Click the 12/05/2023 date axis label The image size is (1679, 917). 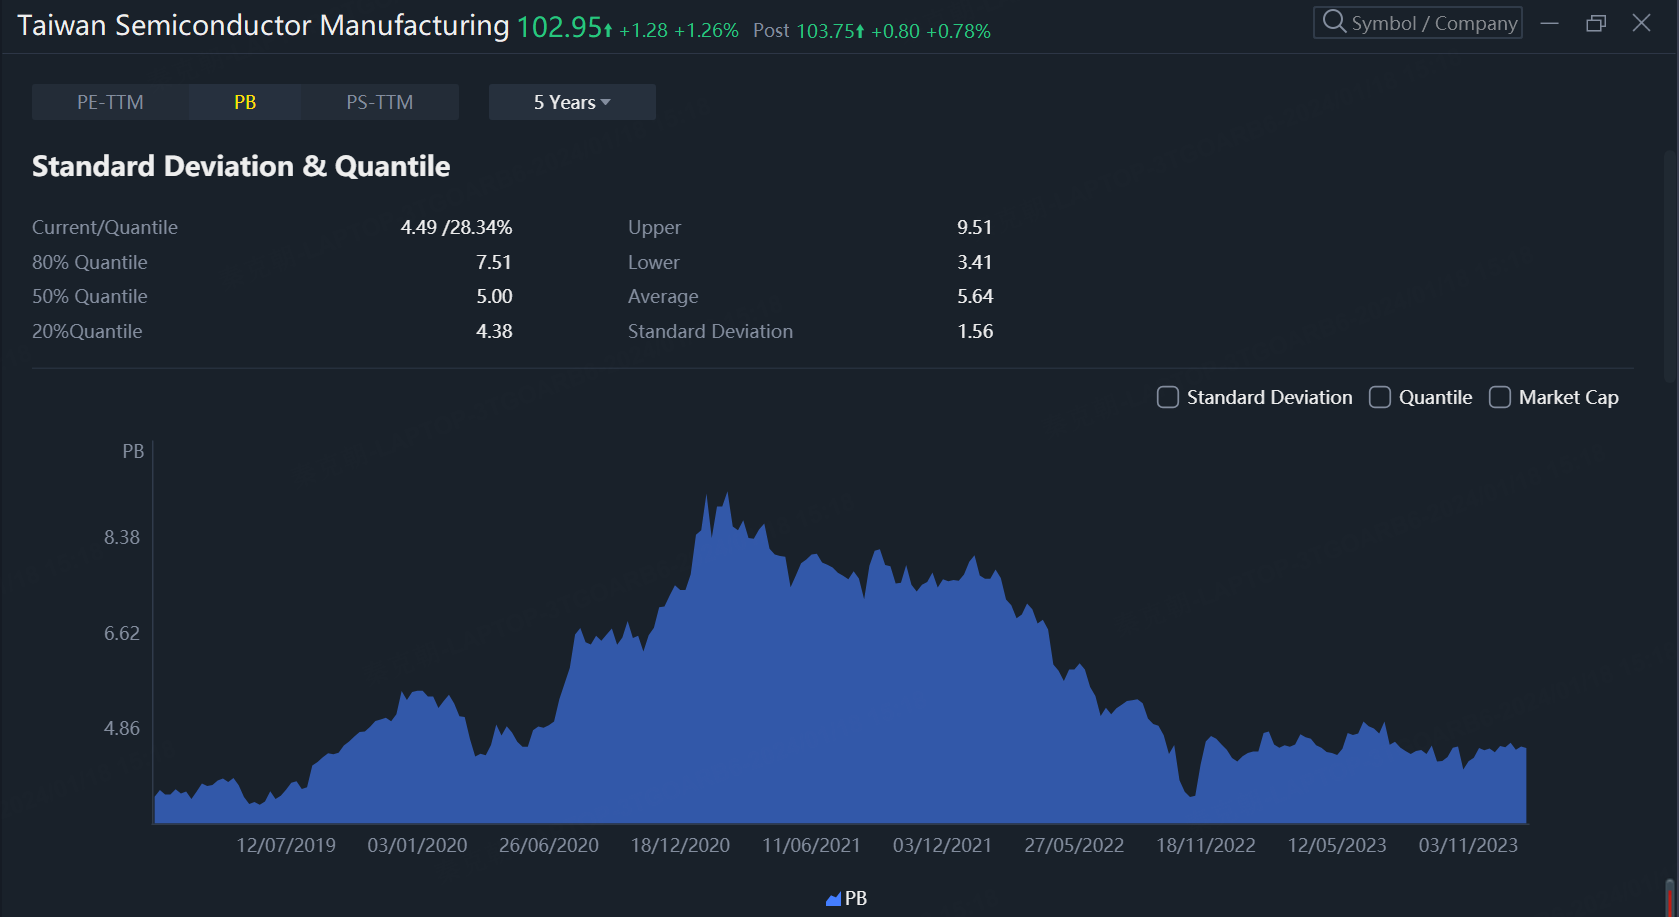tap(1337, 845)
